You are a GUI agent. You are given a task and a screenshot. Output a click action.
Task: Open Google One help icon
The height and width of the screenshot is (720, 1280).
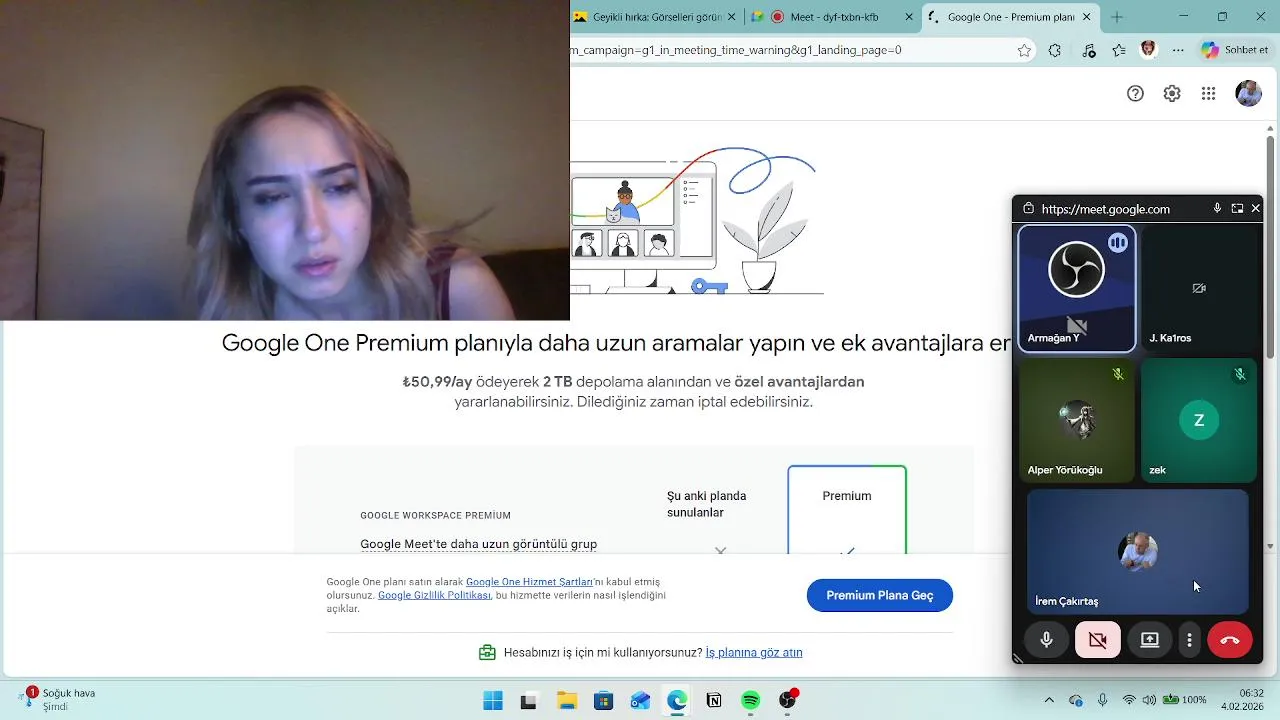click(1135, 94)
